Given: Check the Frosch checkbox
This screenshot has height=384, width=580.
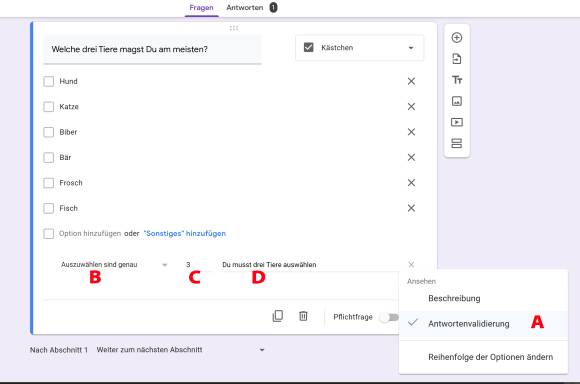Looking at the screenshot, I should pyautogui.click(x=49, y=183).
